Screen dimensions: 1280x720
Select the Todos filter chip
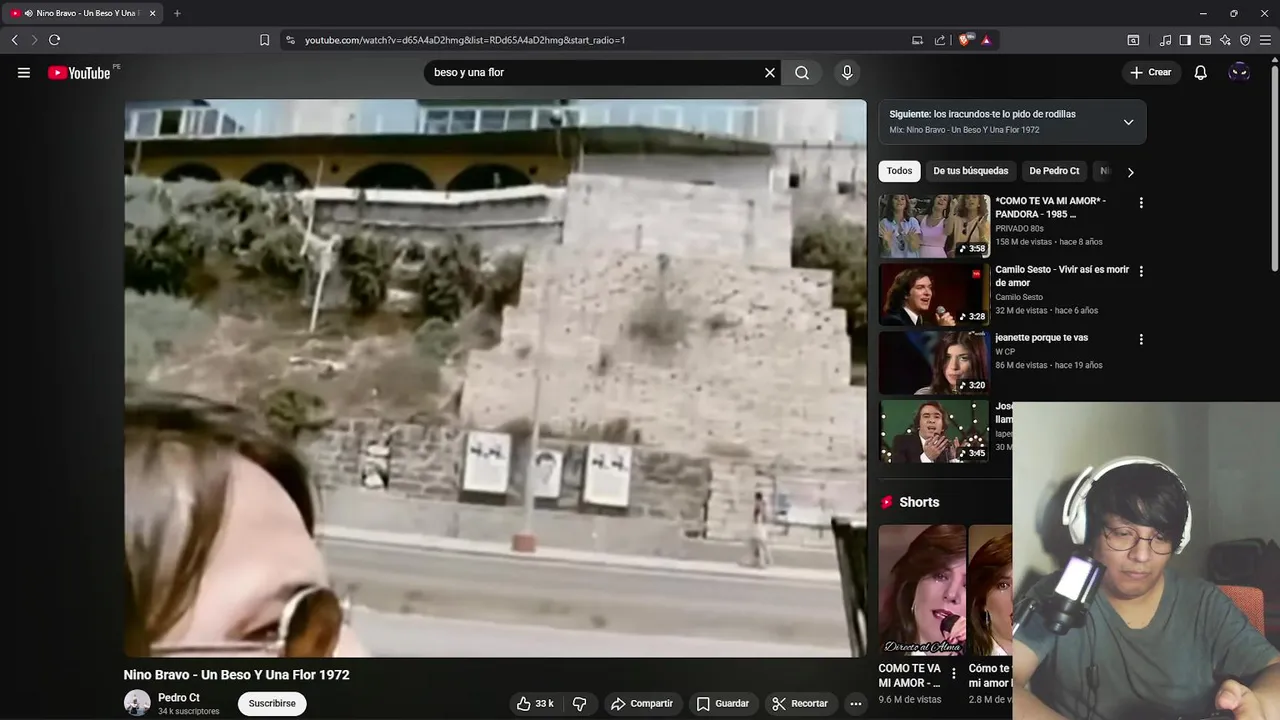tap(899, 171)
